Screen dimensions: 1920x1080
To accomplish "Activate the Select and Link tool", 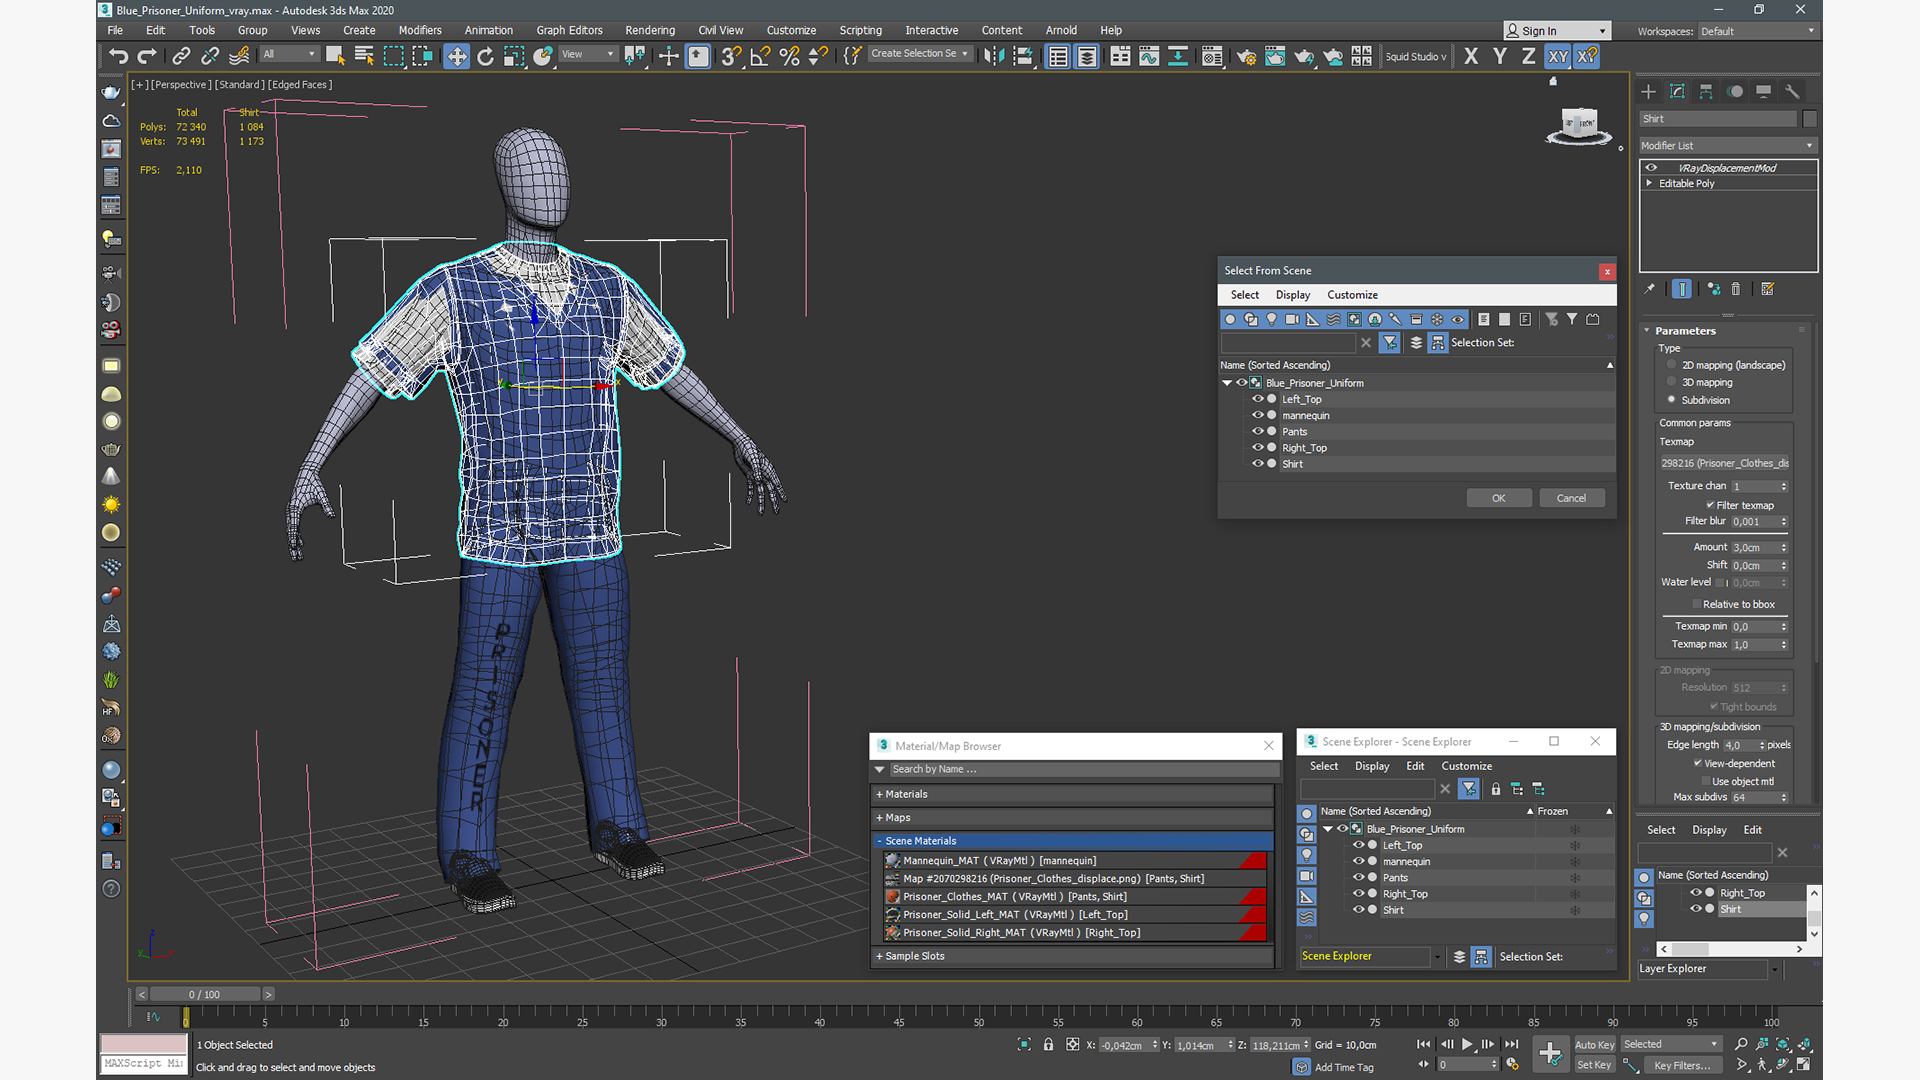I will 181,56.
